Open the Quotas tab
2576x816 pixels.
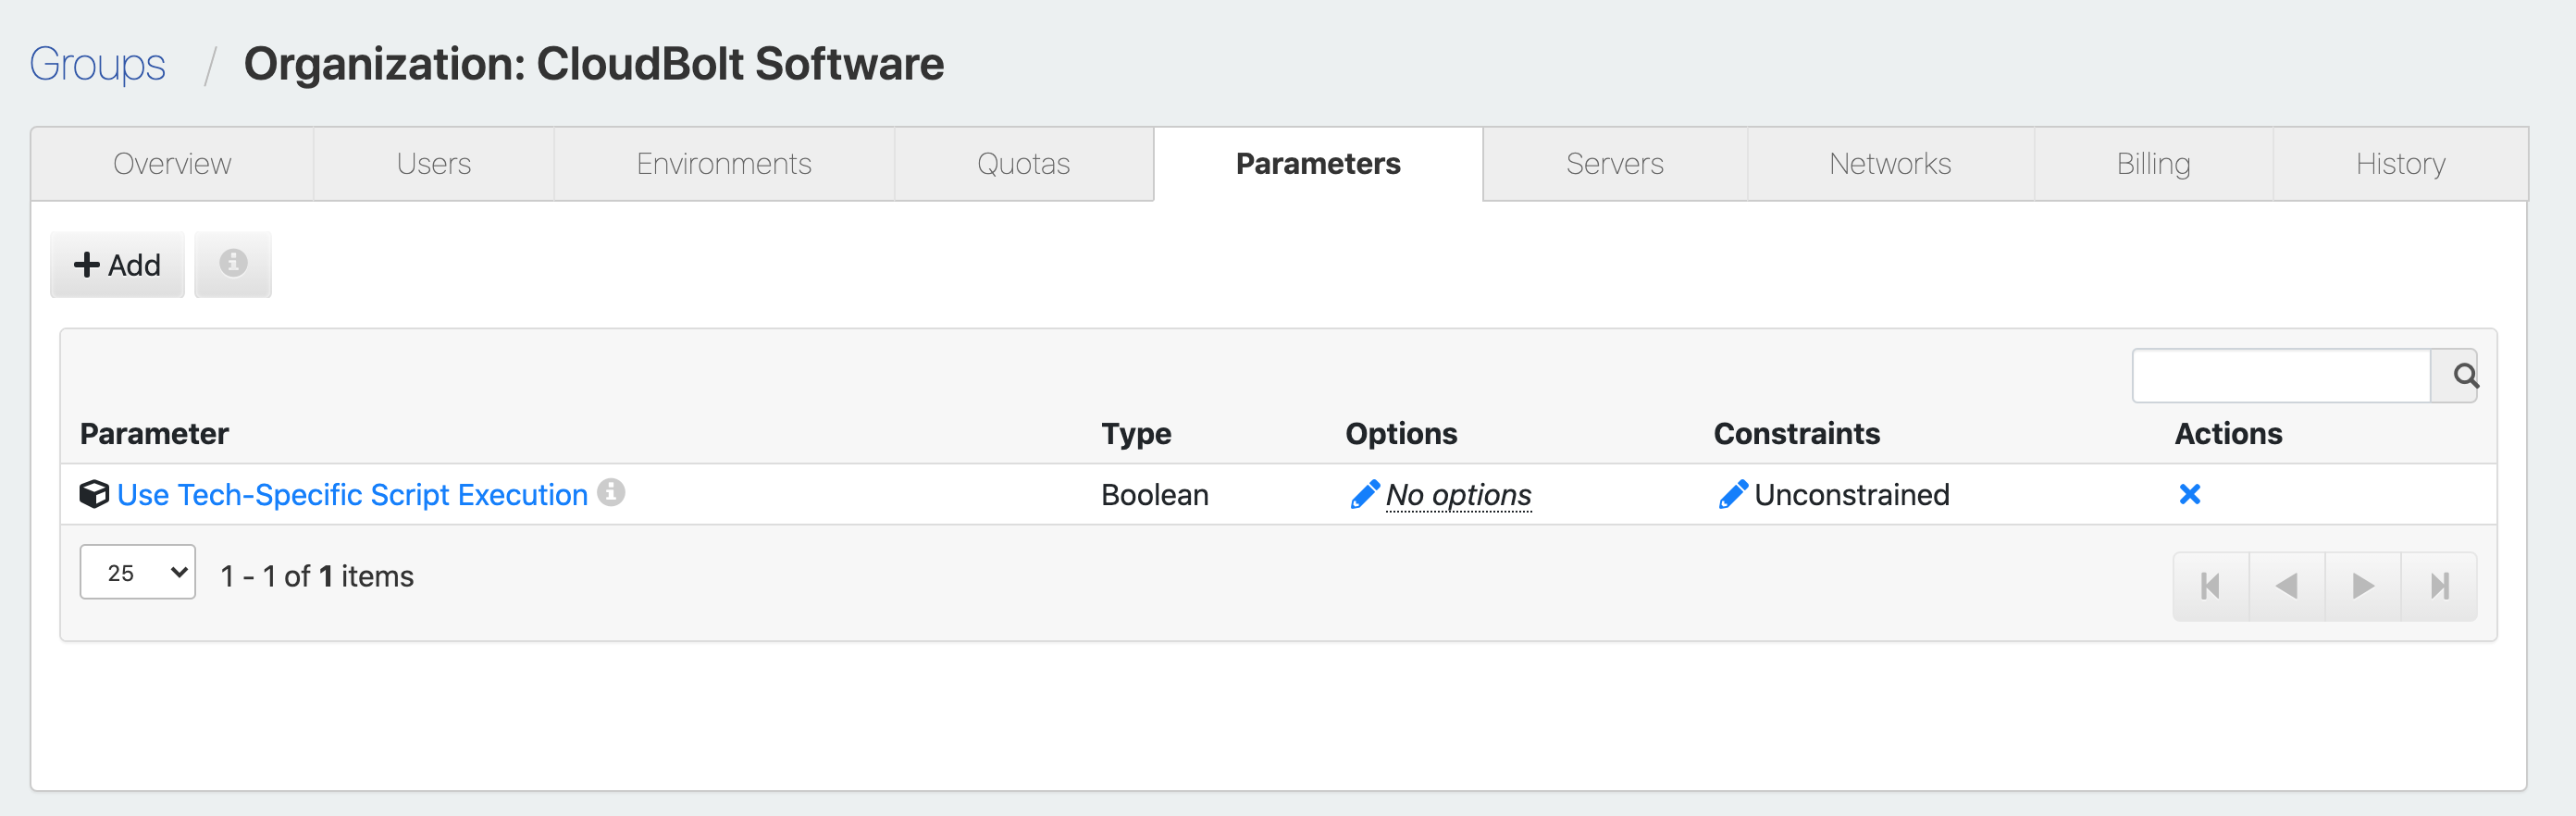tap(1023, 164)
